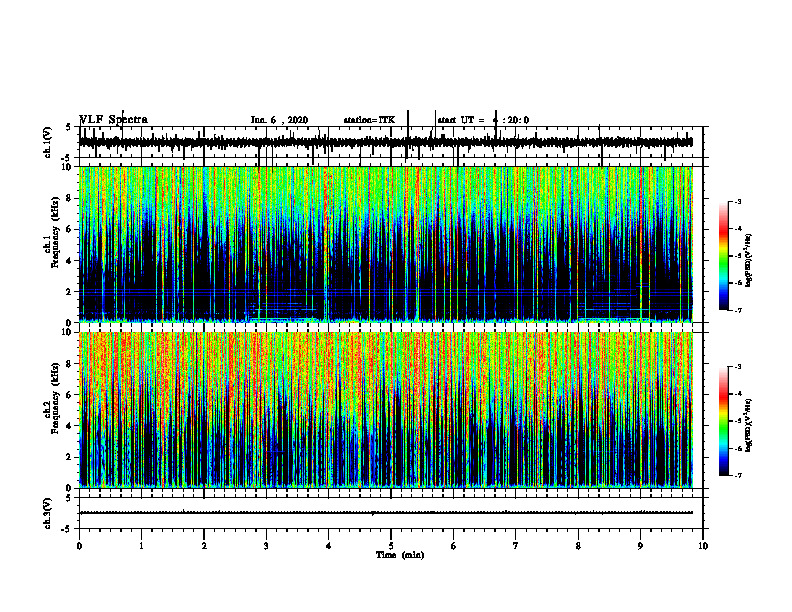This screenshot has width=792, height=612.
Task: Click the "-7" tick on ch.1 color bar
Action: [x=737, y=310]
